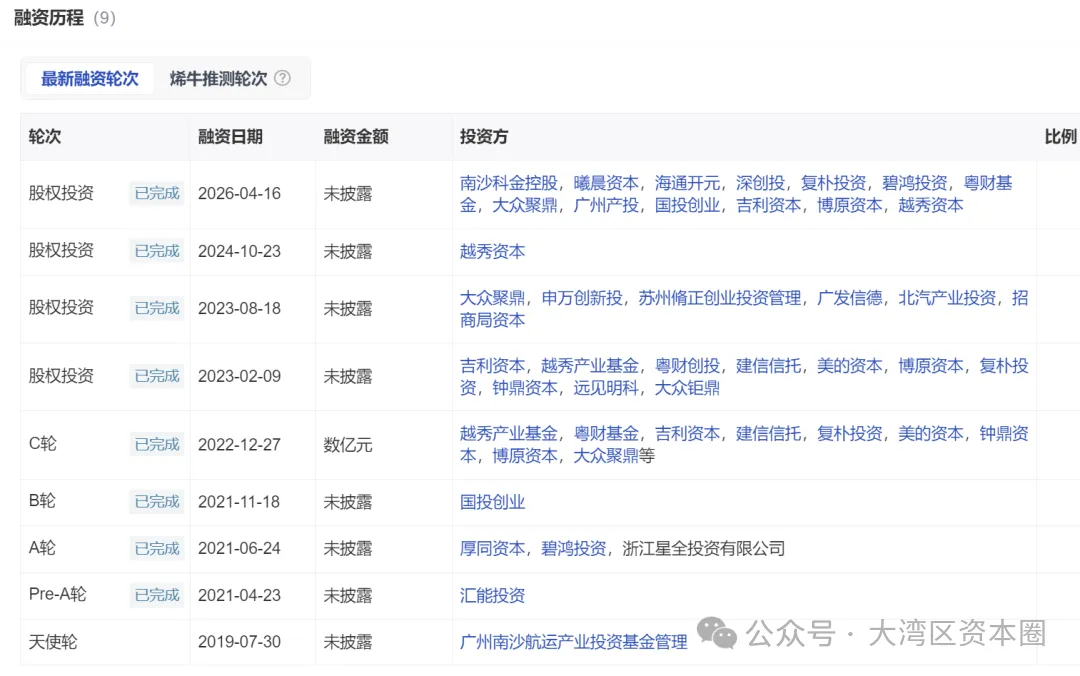Image resolution: width=1080 pixels, height=676 pixels.
Task: Open 大众聚鼎 in the 2023-08-18 row
Action: click(492, 298)
